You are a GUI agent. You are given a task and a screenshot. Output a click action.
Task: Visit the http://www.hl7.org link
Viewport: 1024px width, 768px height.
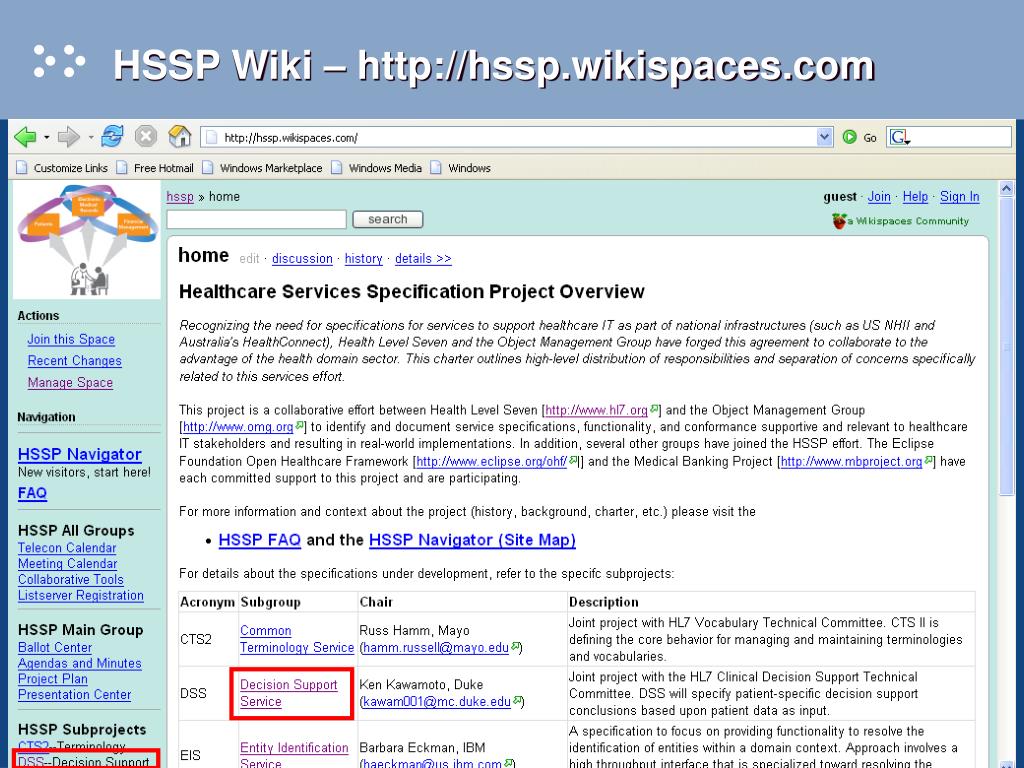point(597,410)
